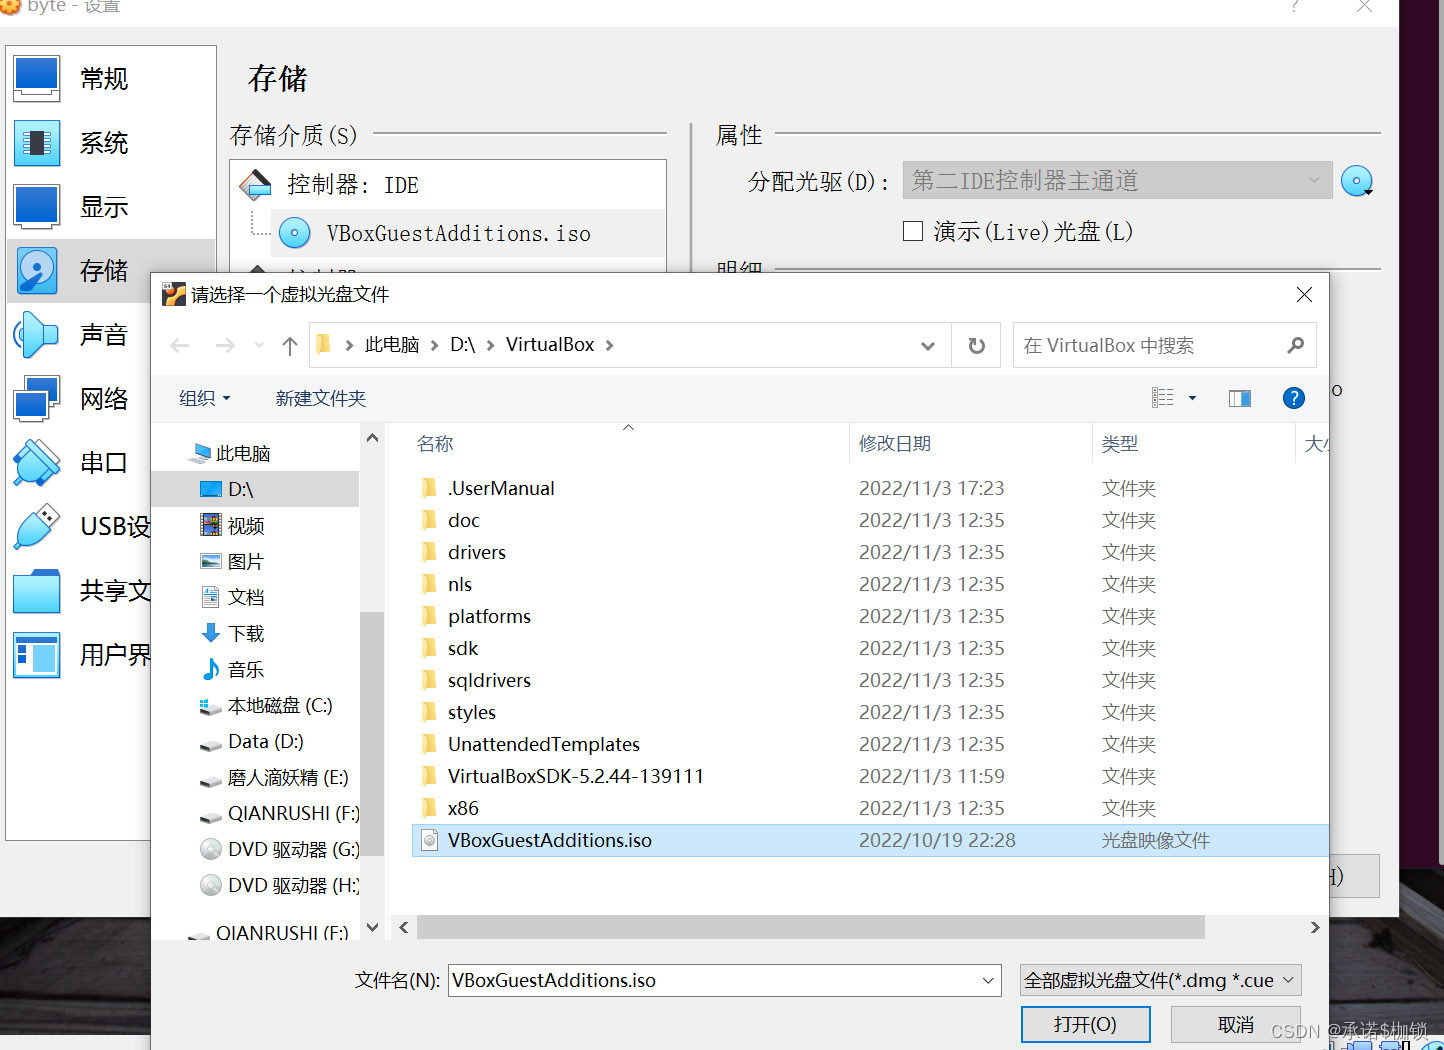
Task: Click the horizontal scrollbar in file list
Action: click(x=811, y=927)
